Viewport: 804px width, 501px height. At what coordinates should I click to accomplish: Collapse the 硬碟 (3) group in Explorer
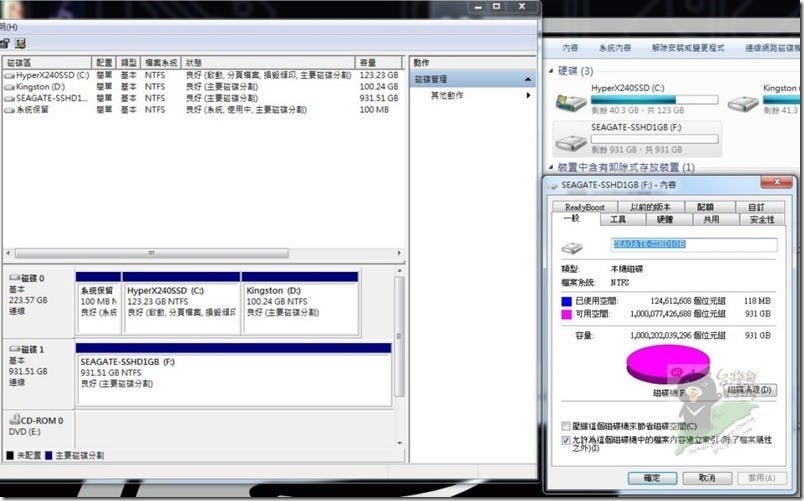[551, 71]
